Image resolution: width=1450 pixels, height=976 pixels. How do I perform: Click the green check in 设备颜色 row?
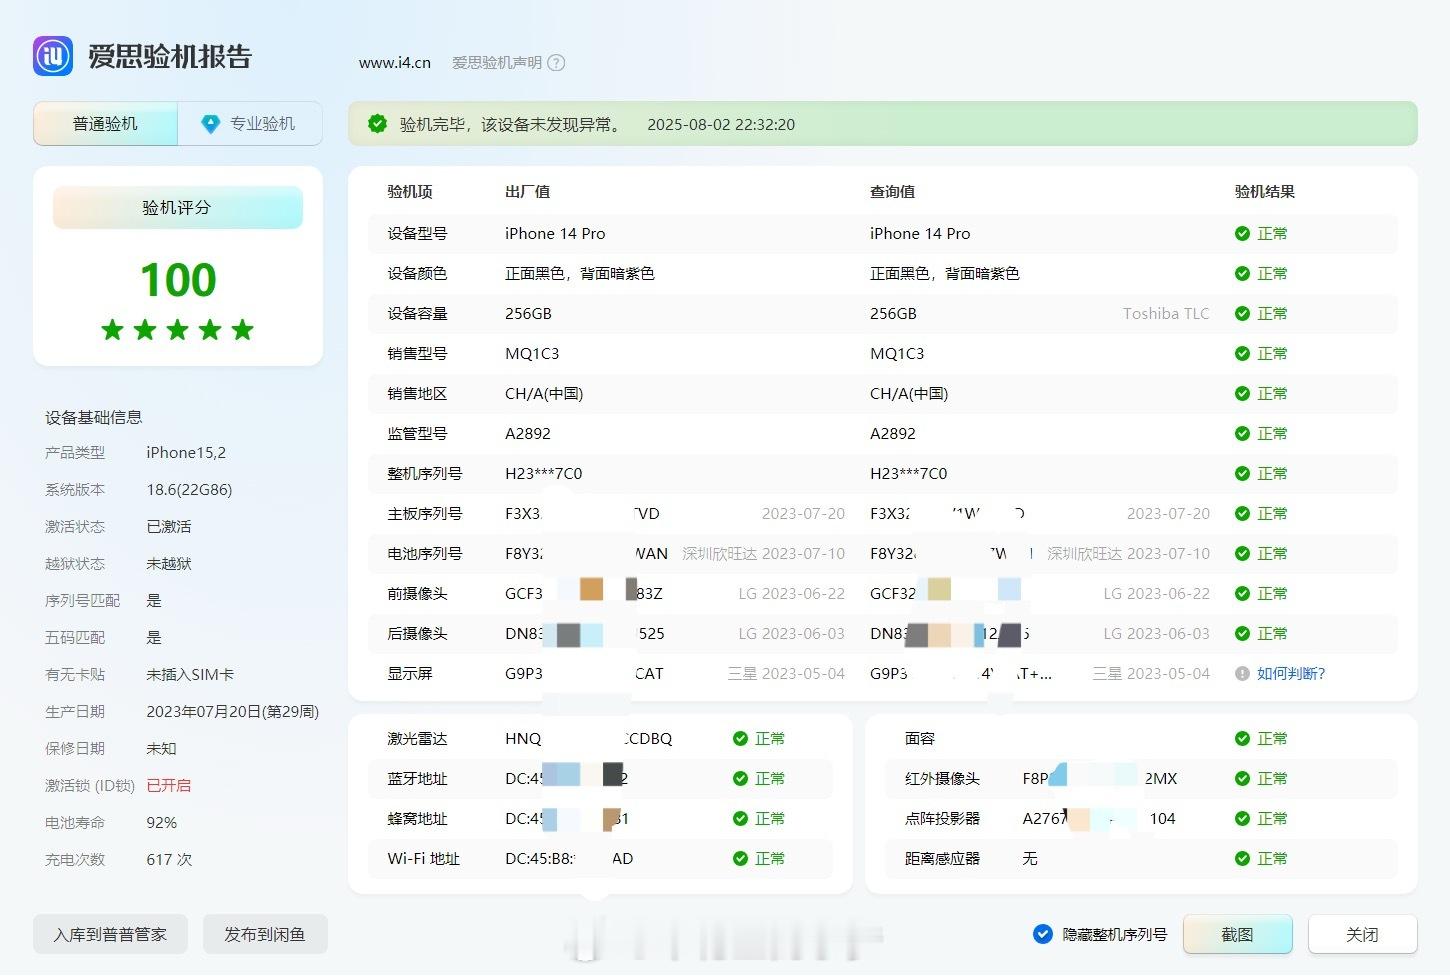1242,274
